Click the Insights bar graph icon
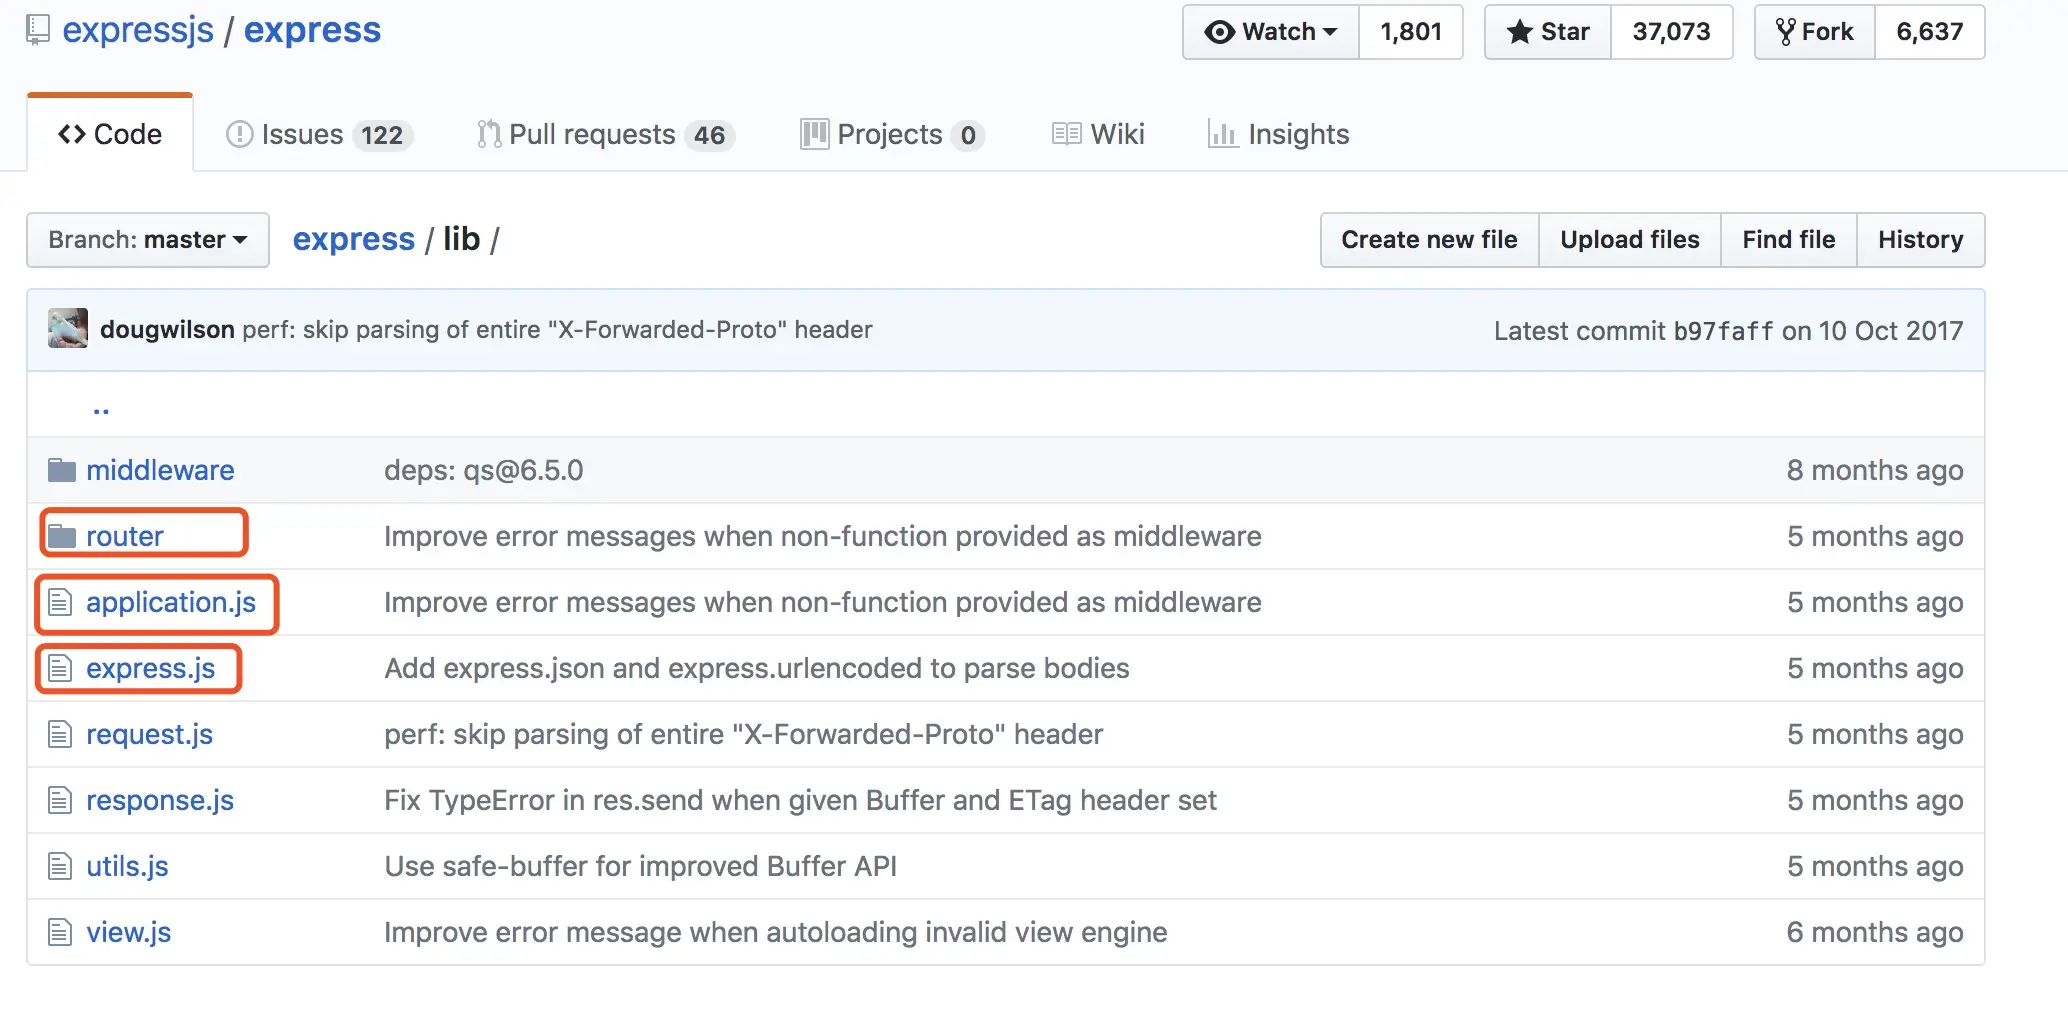Image resolution: width=2068 pixels, height=1028 pixels. pos(1222,134)
